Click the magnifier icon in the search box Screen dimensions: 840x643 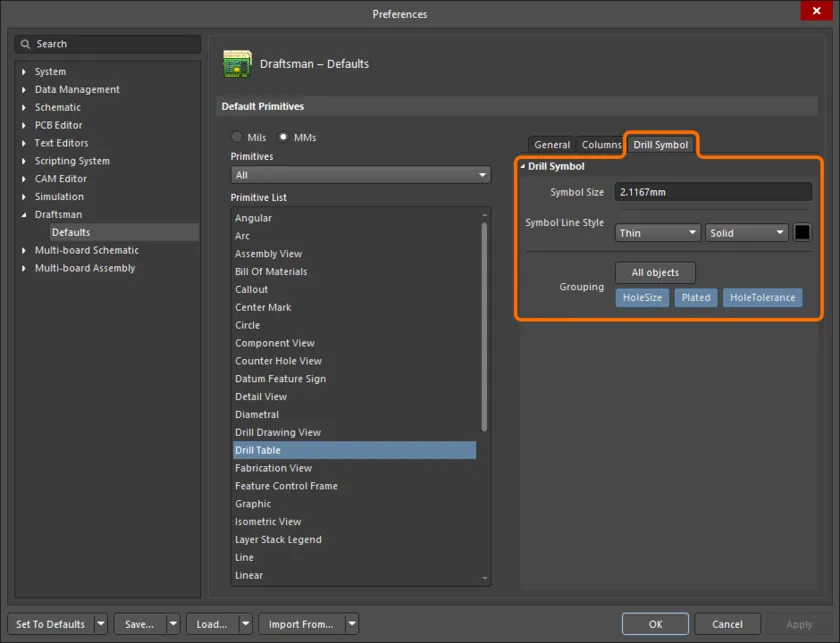(25, 44)
